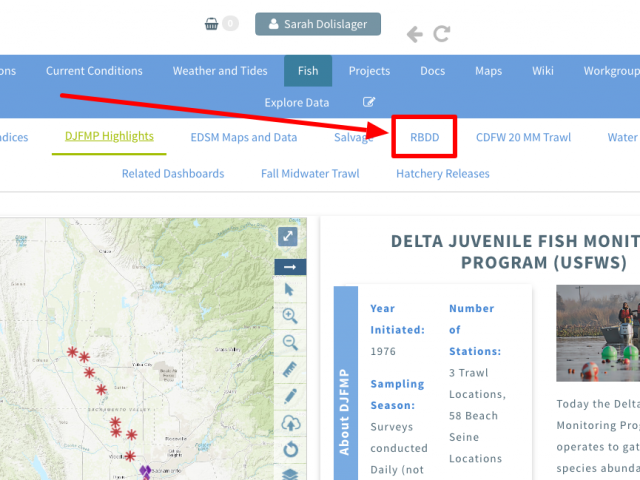
Task: Open the Hatchery Releases tab
Action: point(443,174)
